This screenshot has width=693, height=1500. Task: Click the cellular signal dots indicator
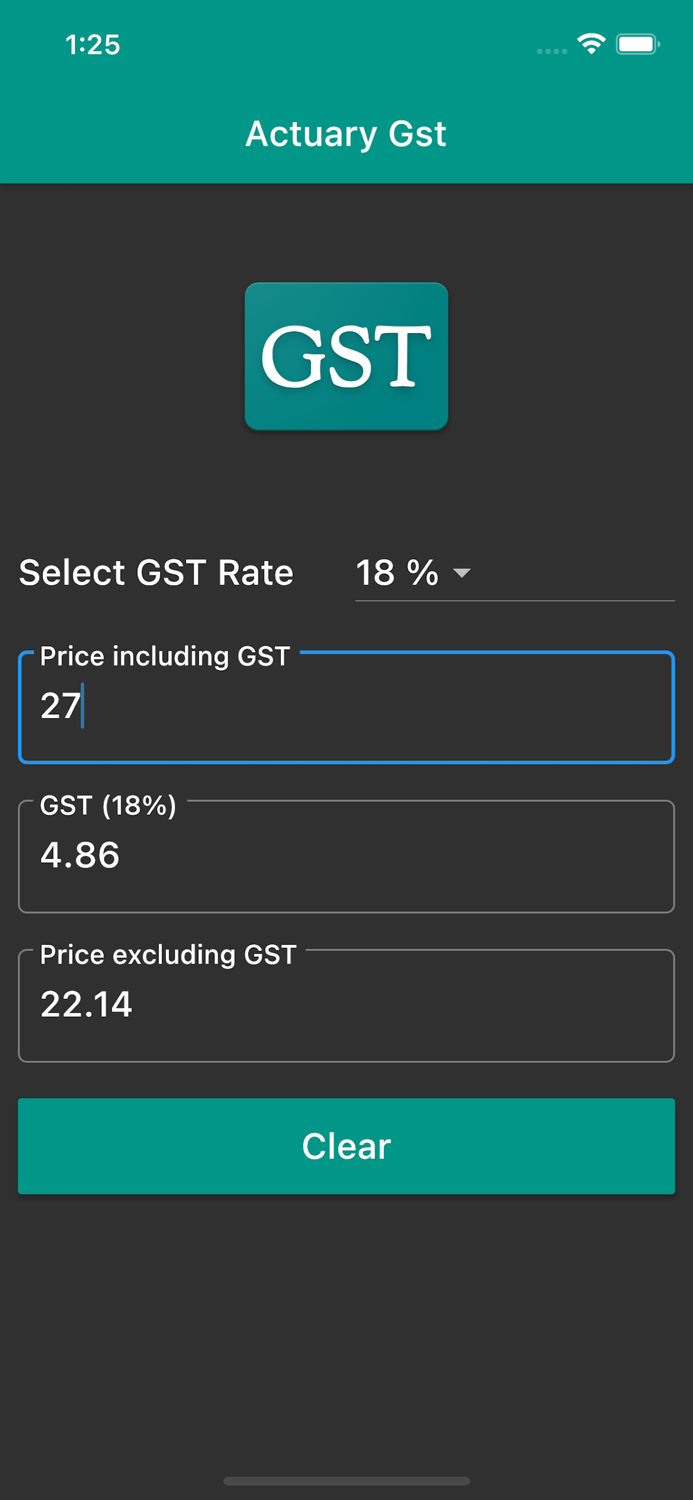[551, 52]
